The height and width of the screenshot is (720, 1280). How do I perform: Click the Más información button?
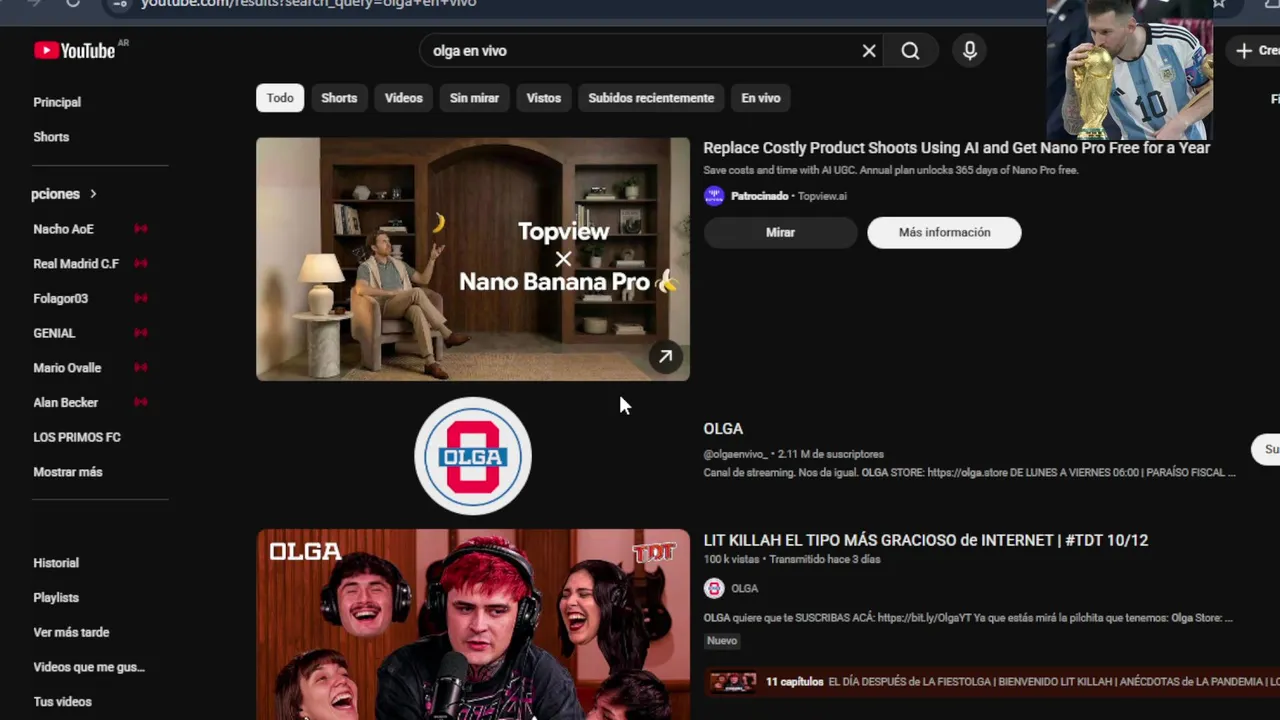[x=944, y=232]
